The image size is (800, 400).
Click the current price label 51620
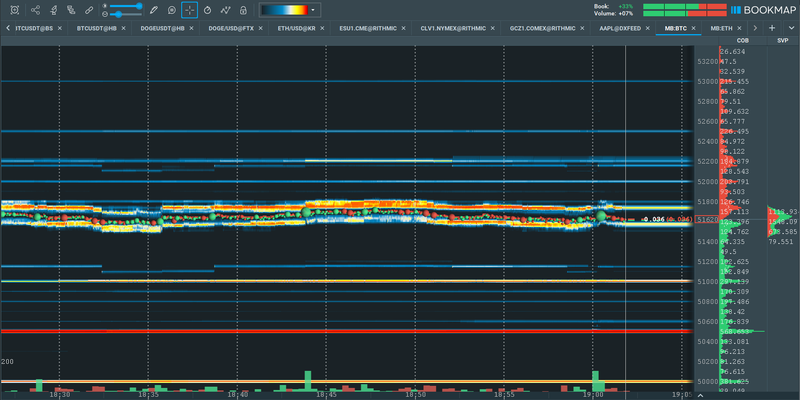[707, 219]
